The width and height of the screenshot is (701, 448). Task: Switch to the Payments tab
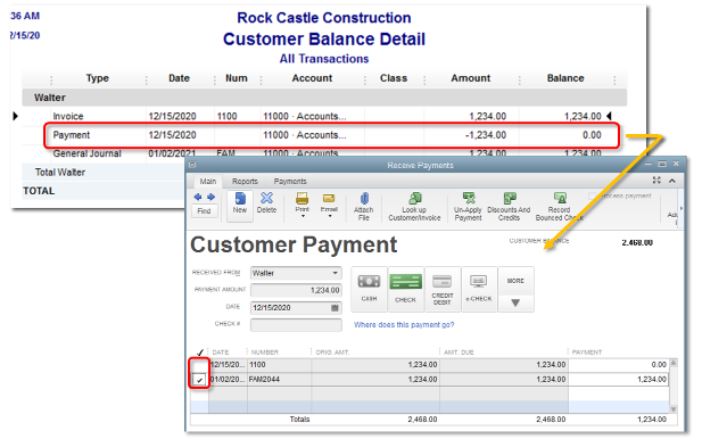[290, 181]
